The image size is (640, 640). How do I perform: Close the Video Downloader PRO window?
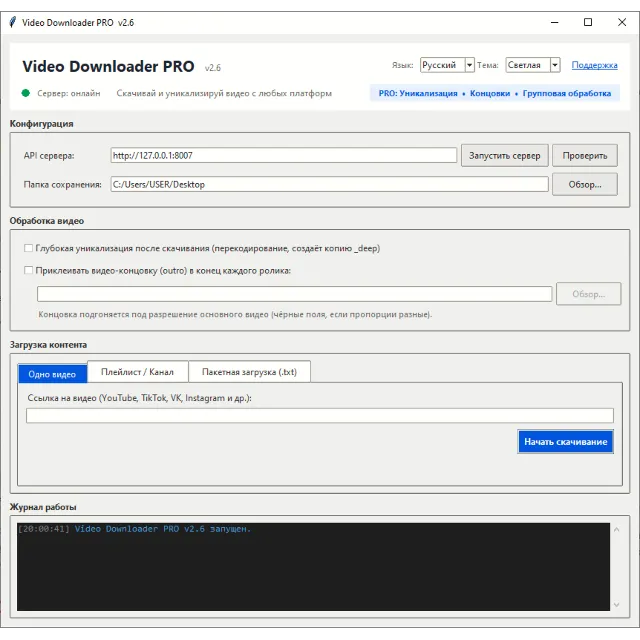(622, 22)
